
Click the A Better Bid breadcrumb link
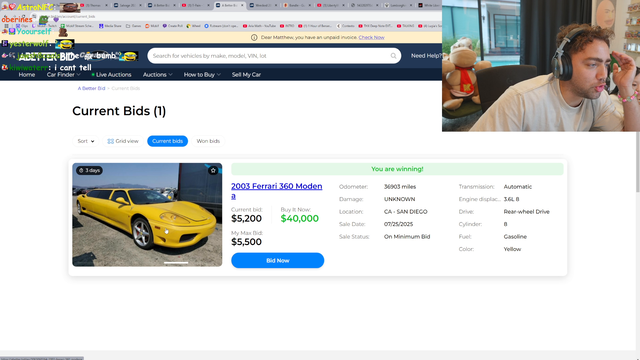click(91, 89)
